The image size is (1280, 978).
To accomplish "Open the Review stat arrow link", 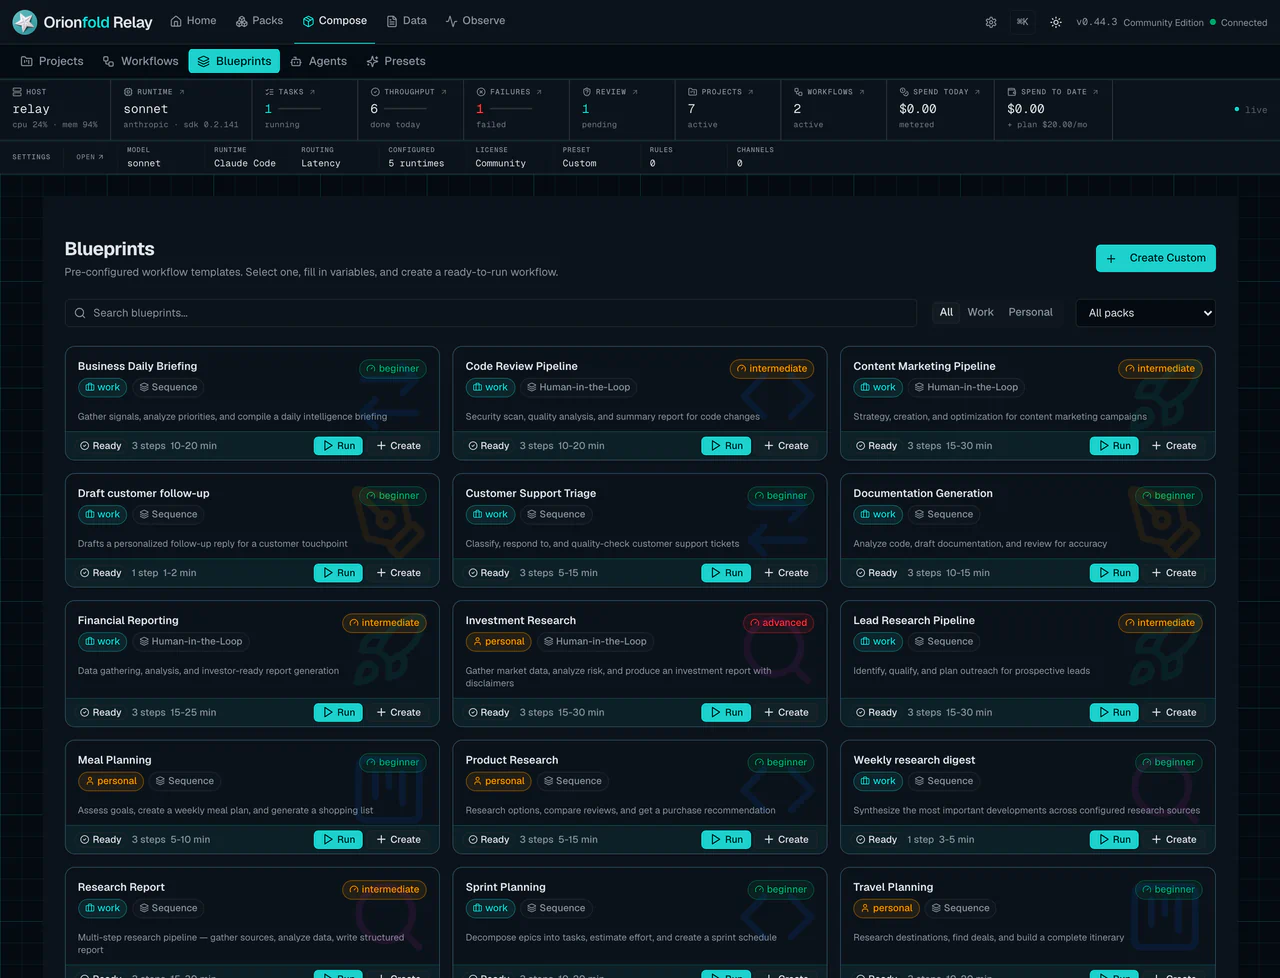I will pos(635,92).
